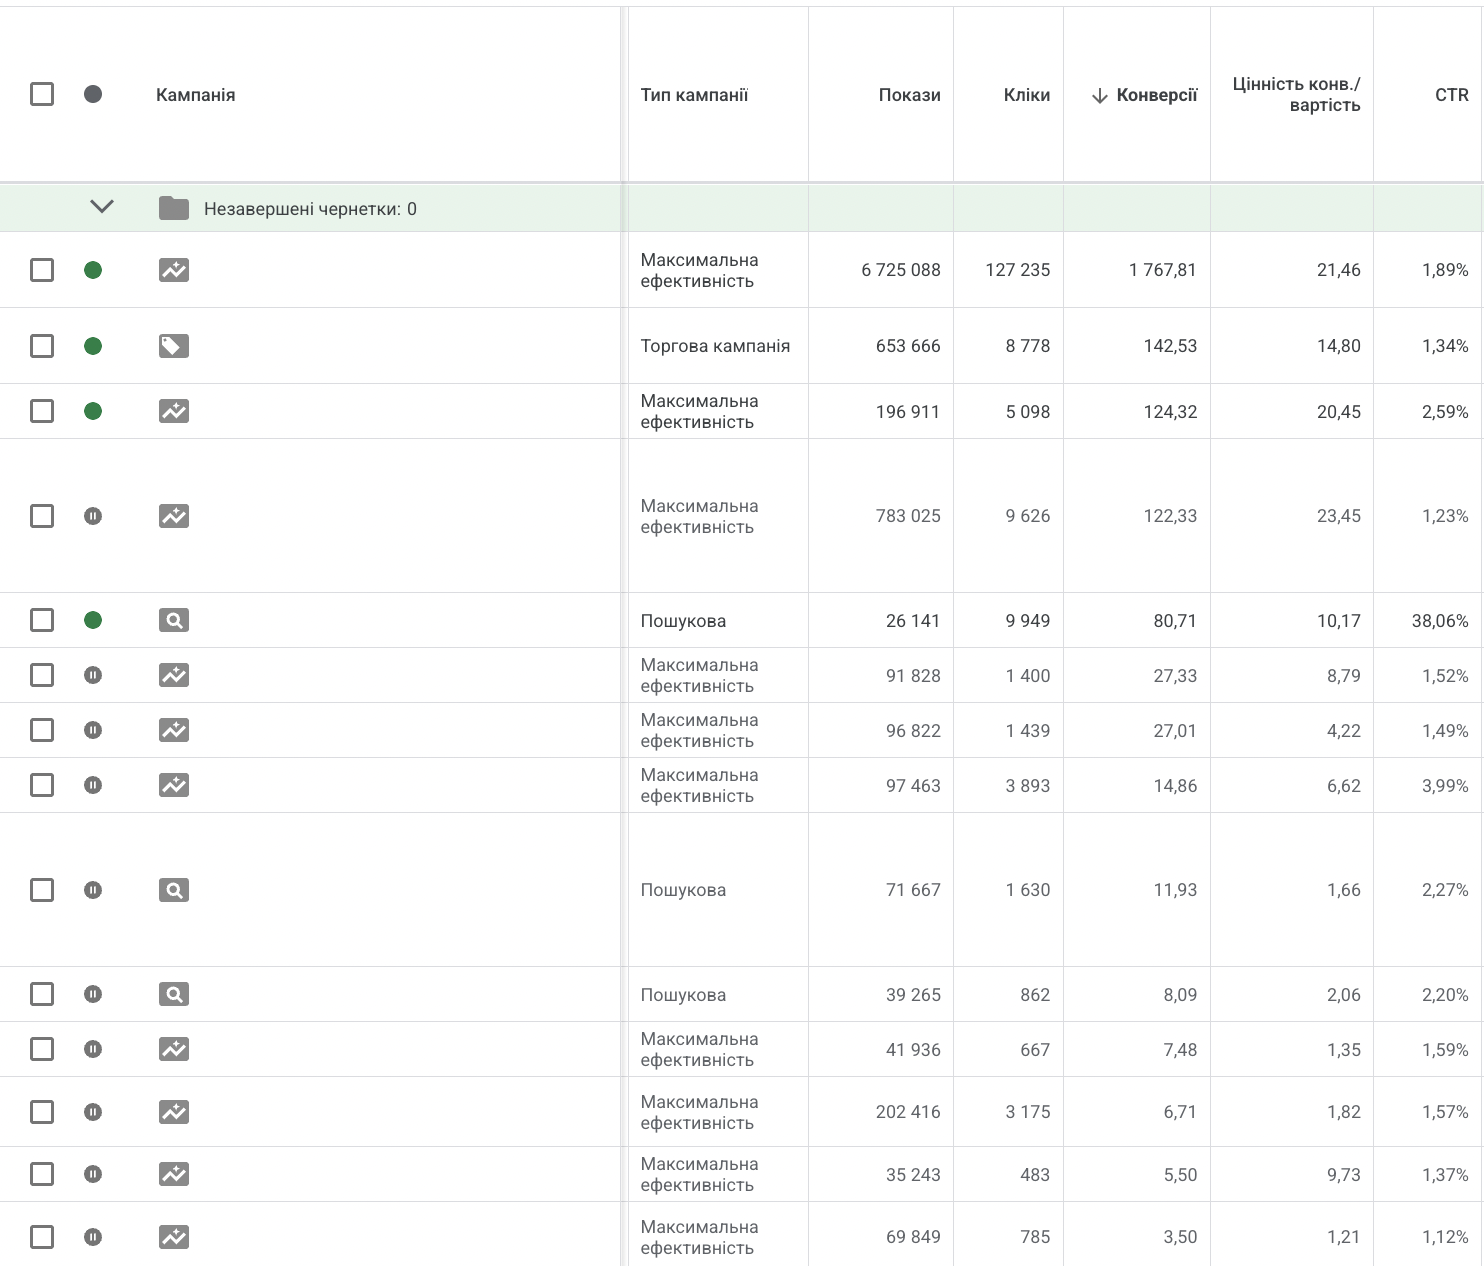Open paused status dropdown for row with 69 849 impressions
The width and height of the screenshot is (1484, 1266).
coord(93,1237)
